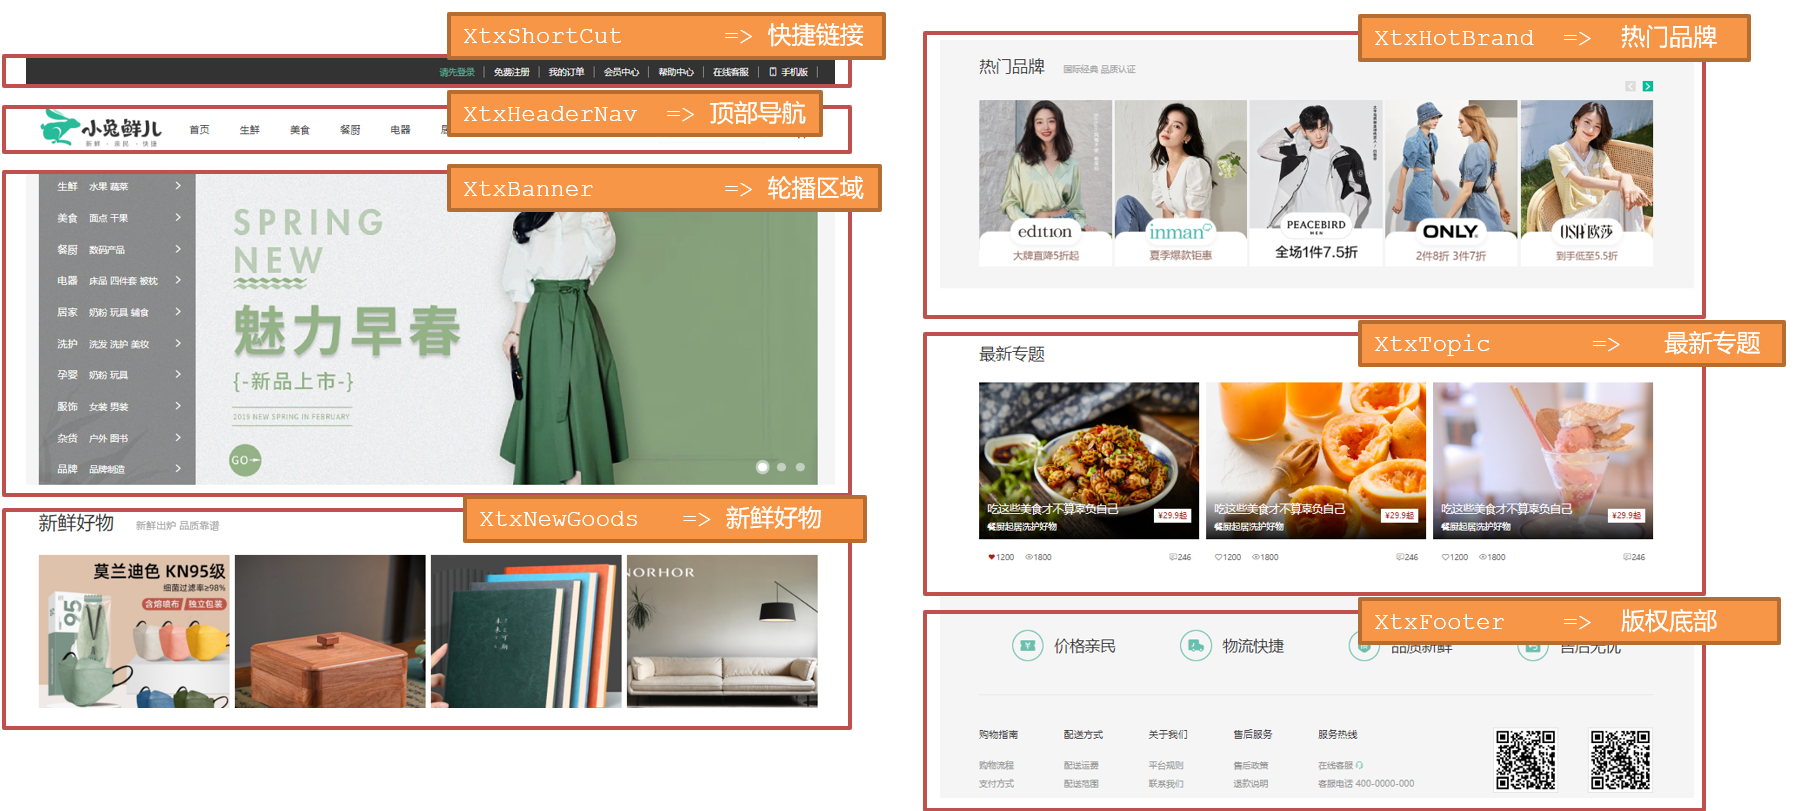Click the 请先登录 login link
The height and width of the screenshot is (811, 1802).
(457, 72)
